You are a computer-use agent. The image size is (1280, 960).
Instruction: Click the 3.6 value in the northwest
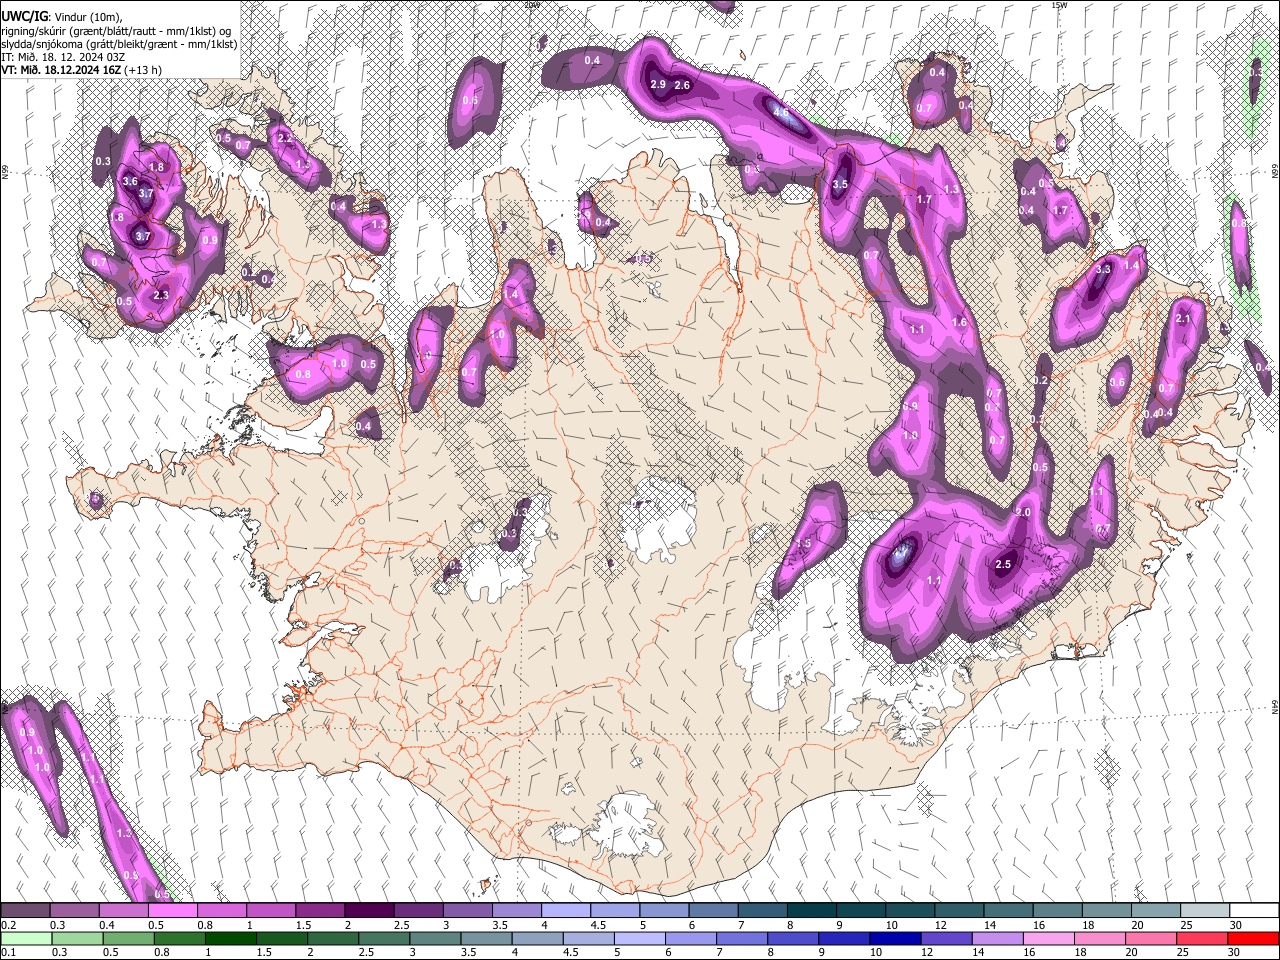click(130, 182)
